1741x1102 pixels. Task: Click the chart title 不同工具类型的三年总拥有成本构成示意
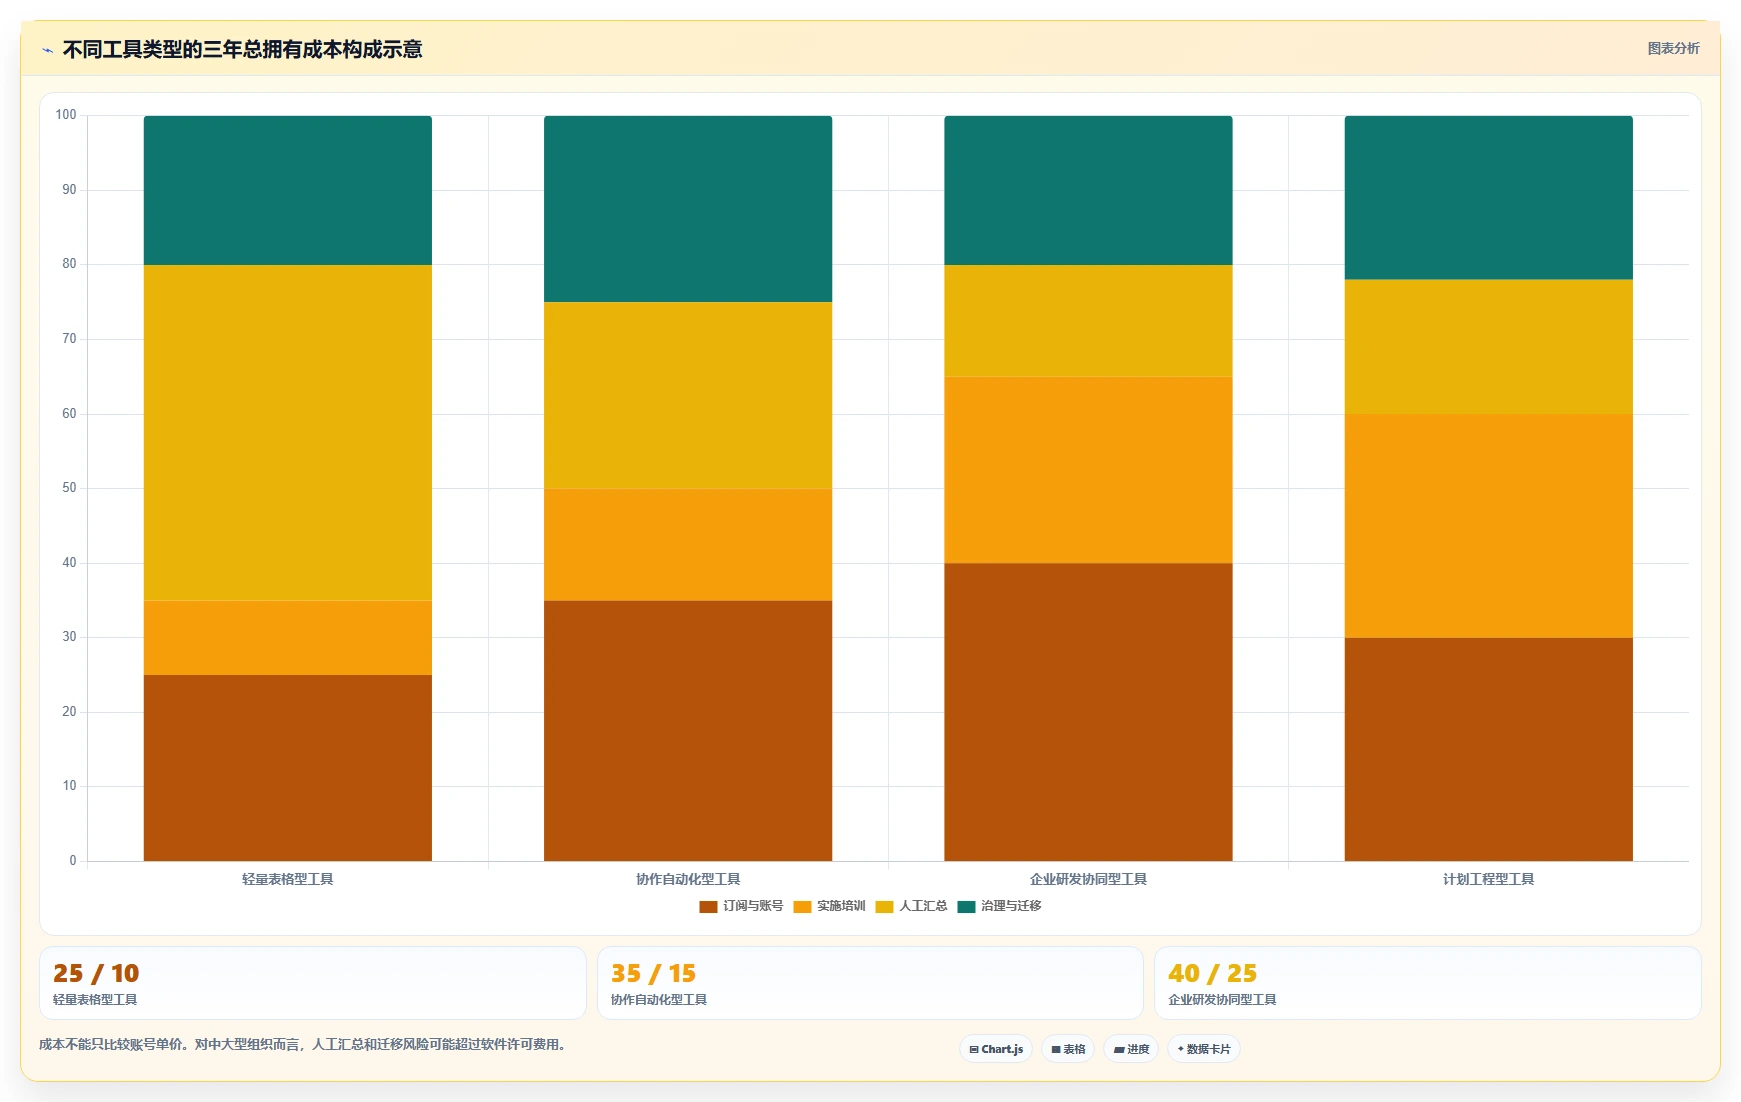tap(242, 49)
